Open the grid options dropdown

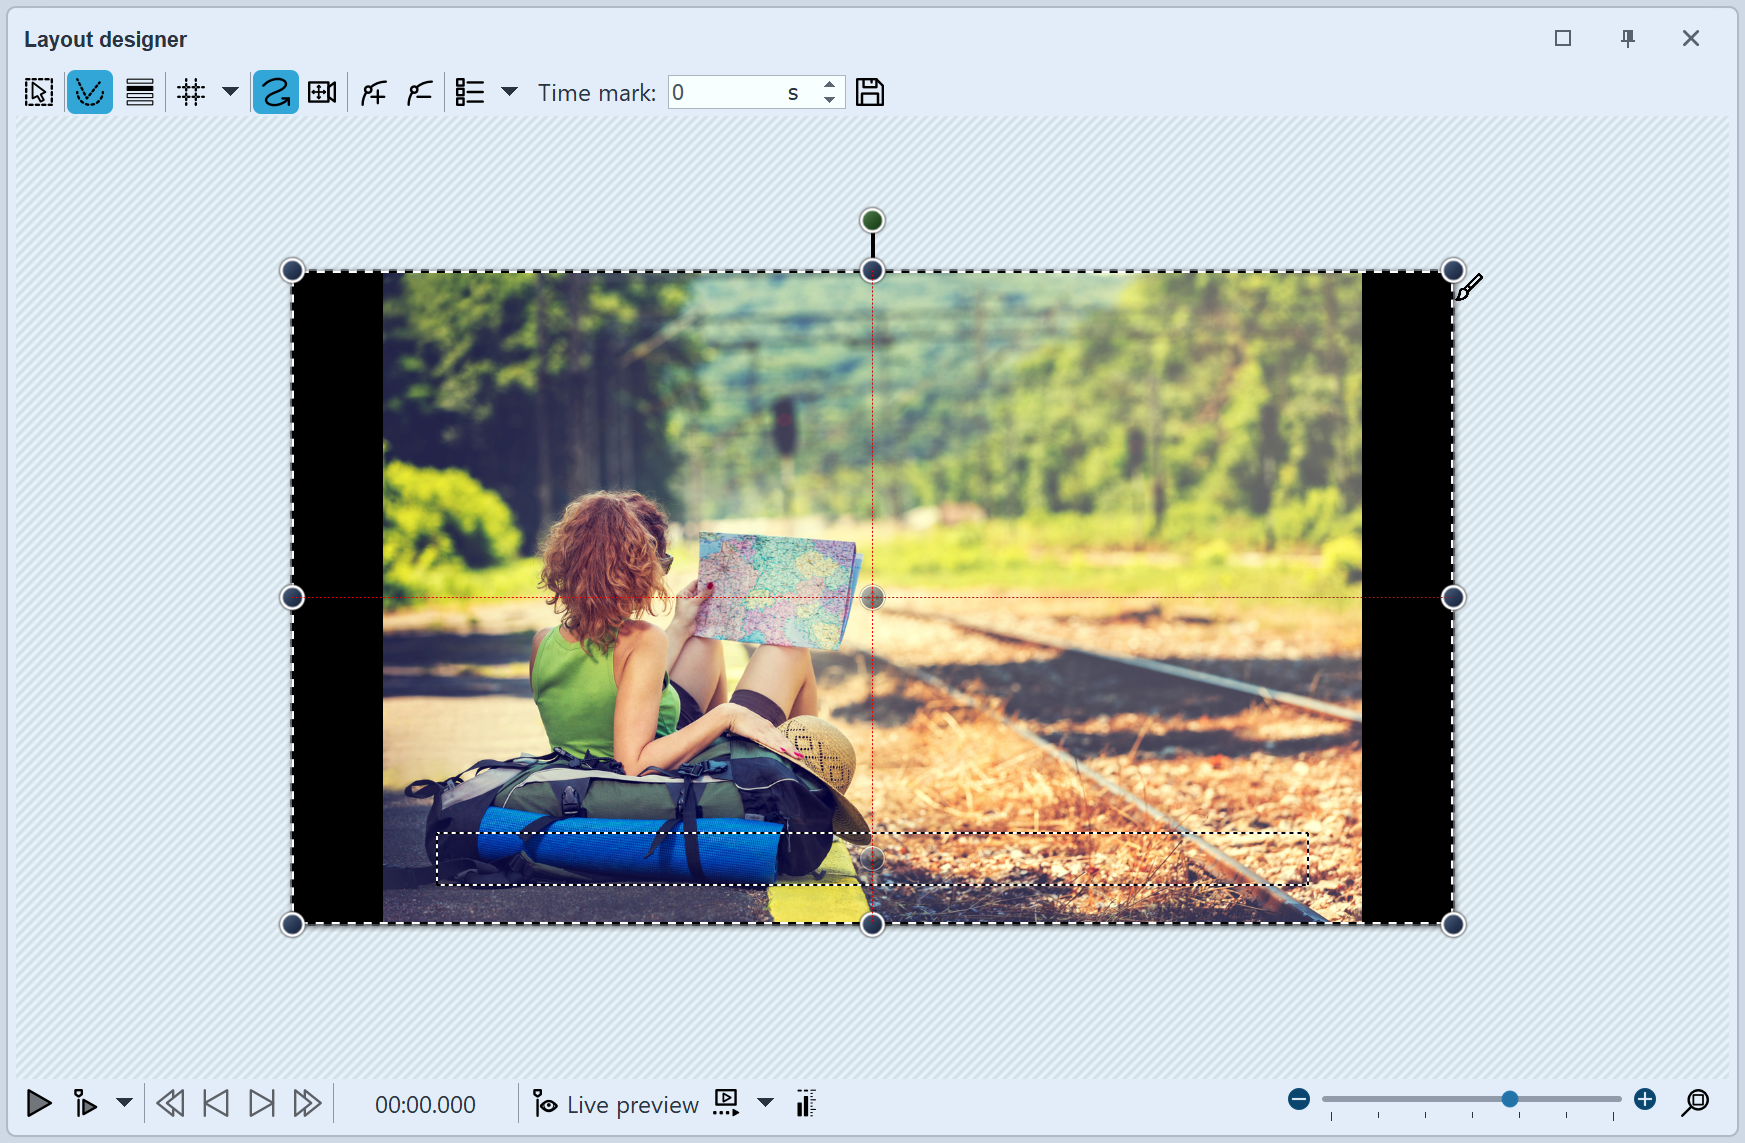230,92
